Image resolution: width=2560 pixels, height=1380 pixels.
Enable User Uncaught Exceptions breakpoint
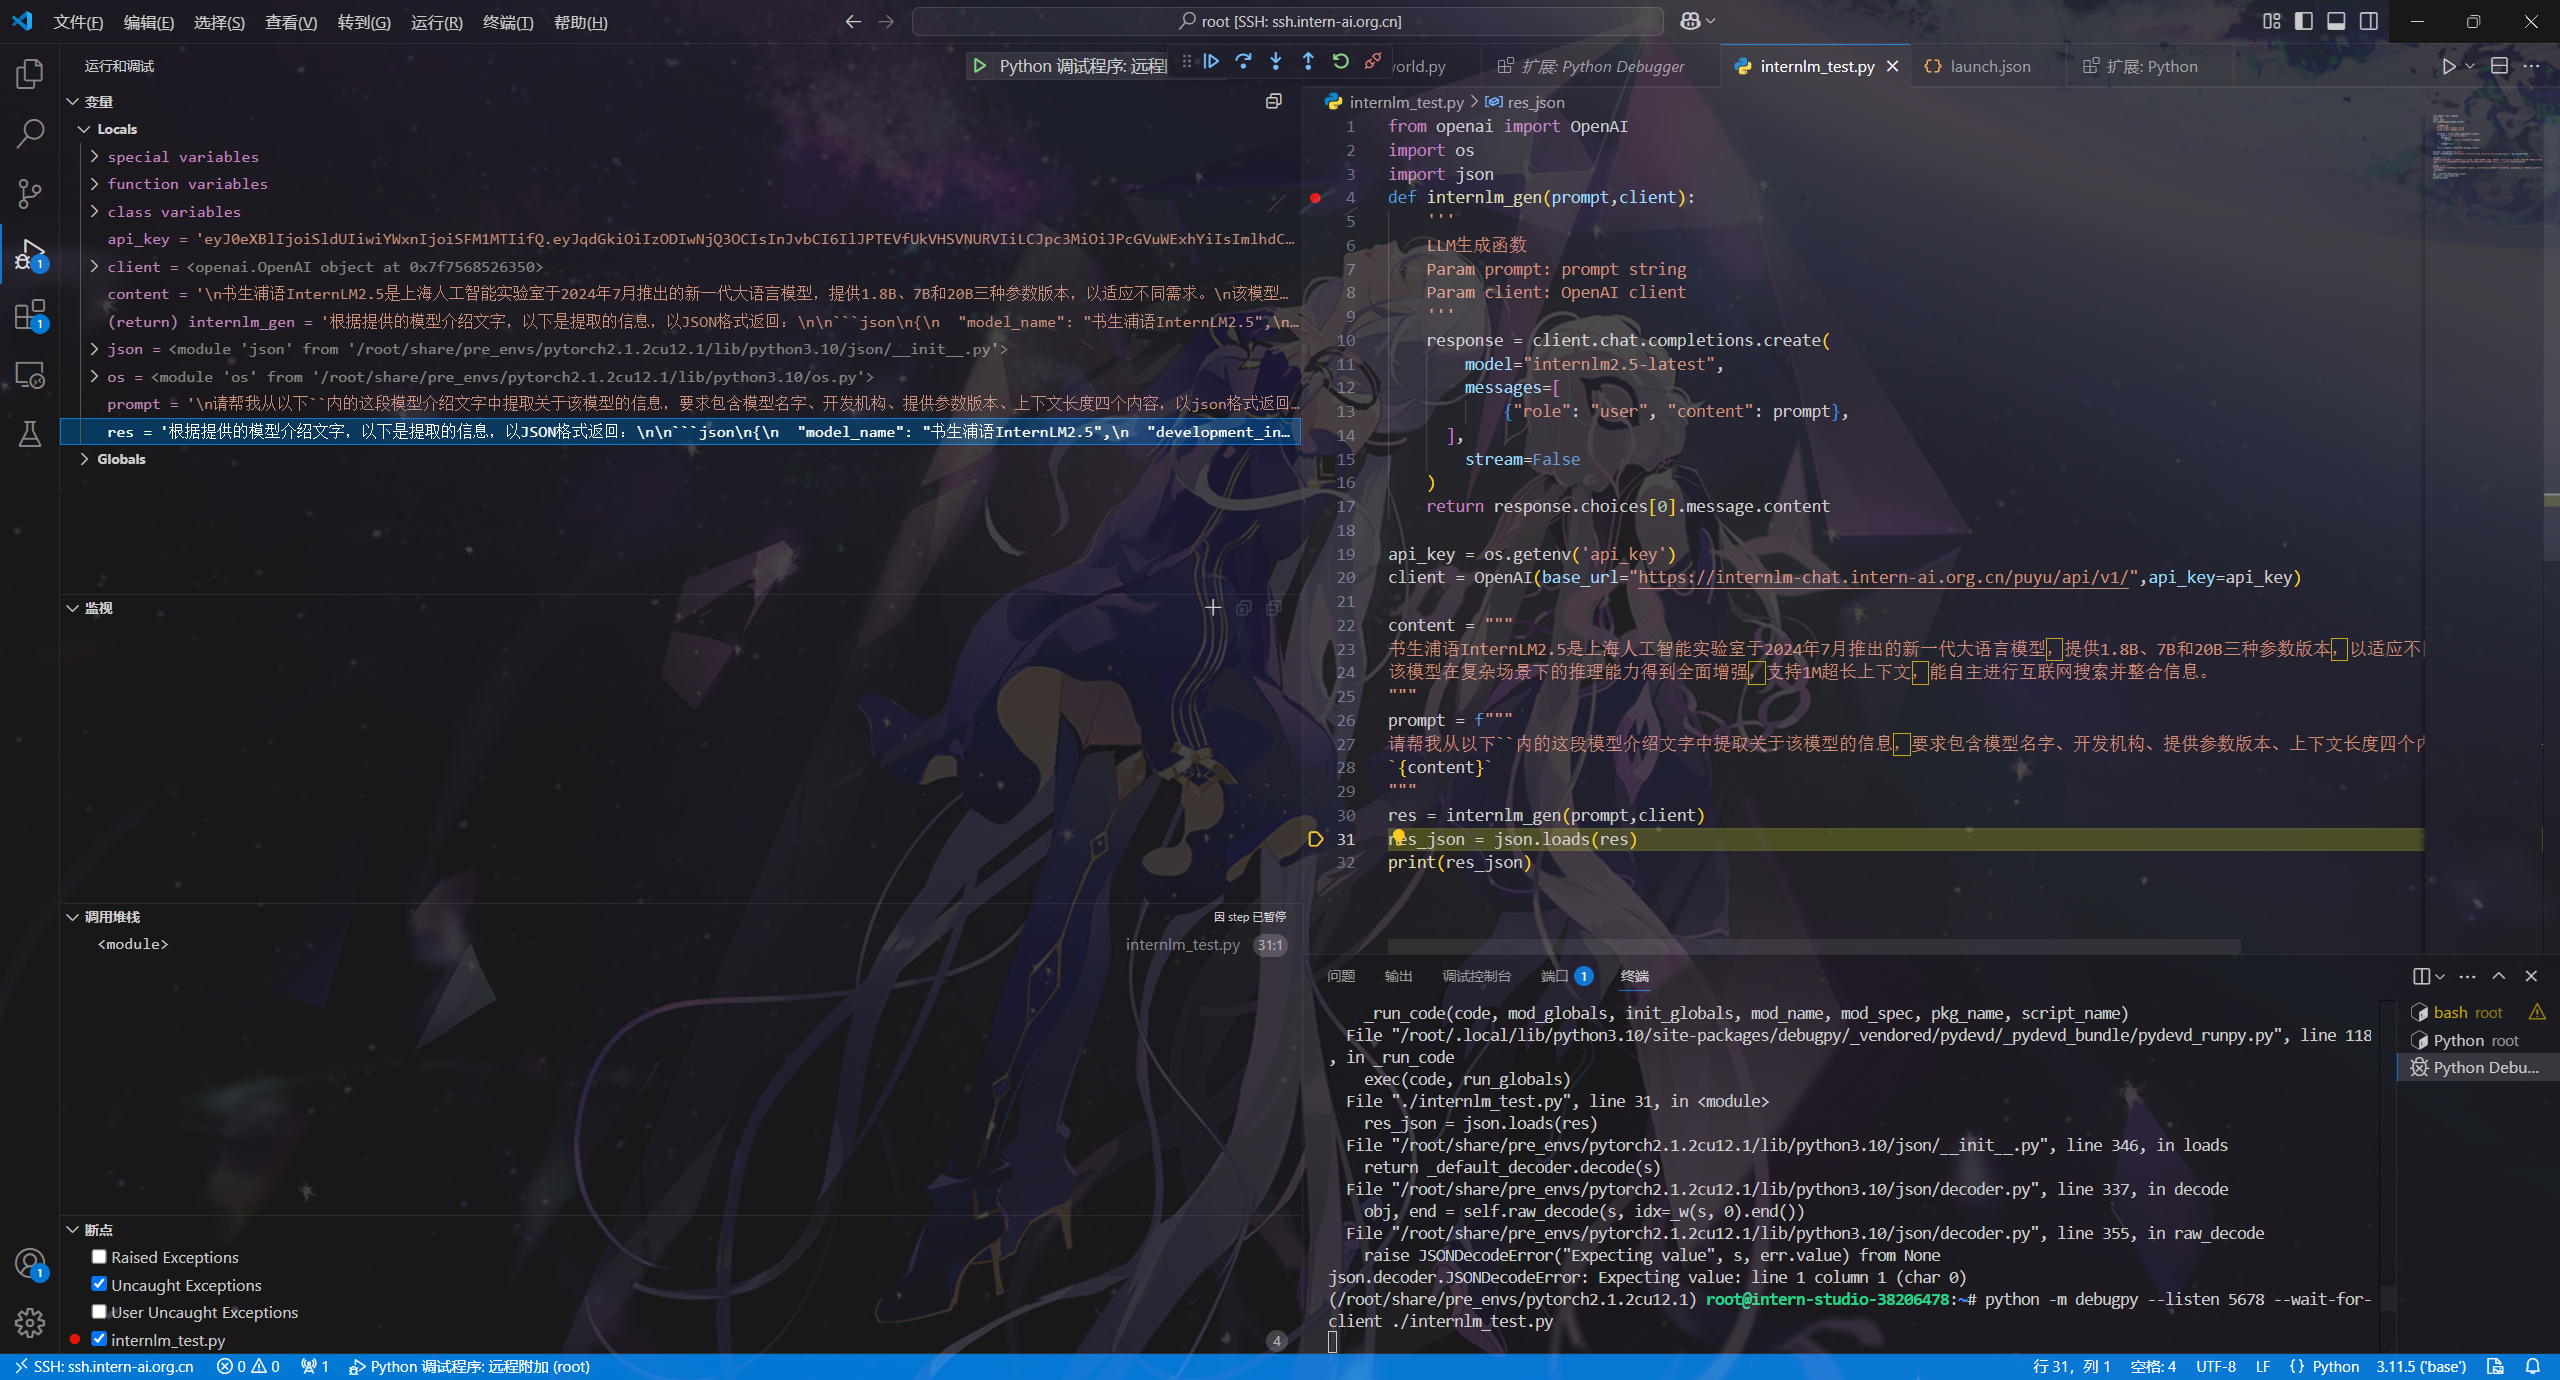(99, 1311)
